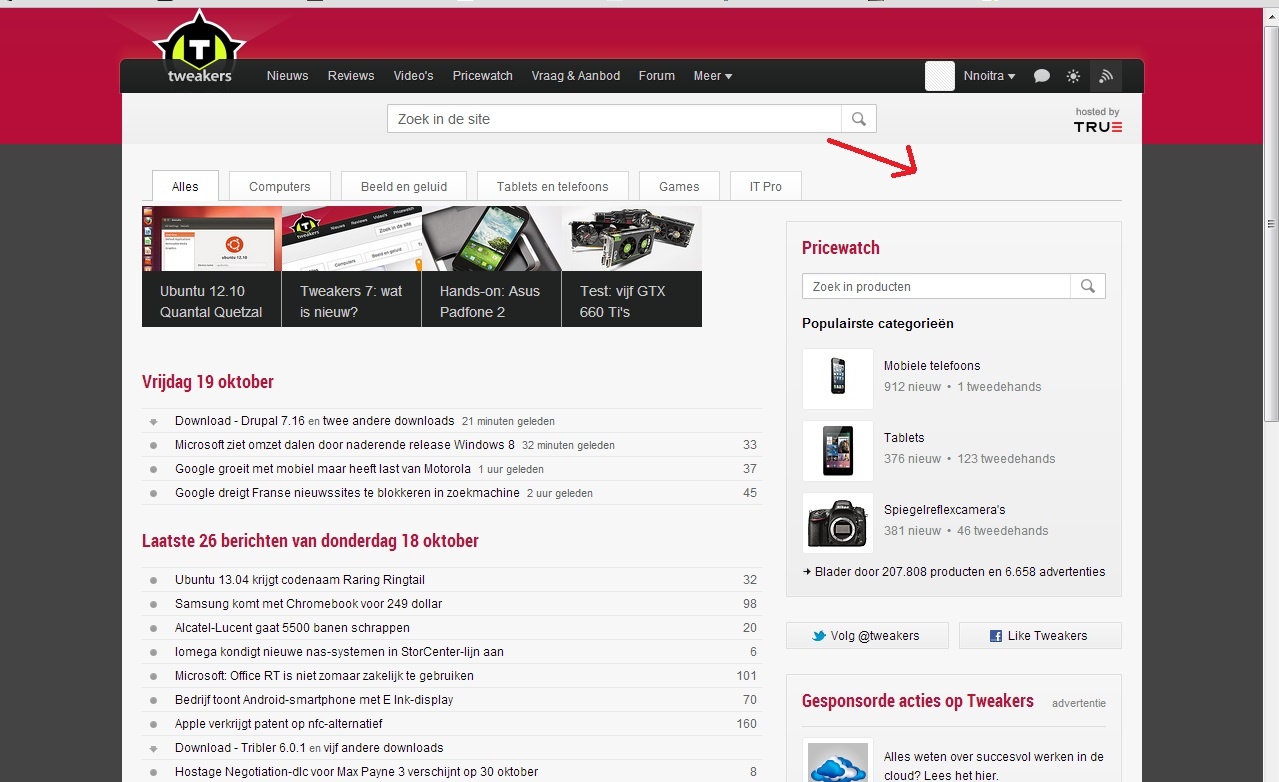
Task: Open the Tablets category link
Action: click(904, 438)
